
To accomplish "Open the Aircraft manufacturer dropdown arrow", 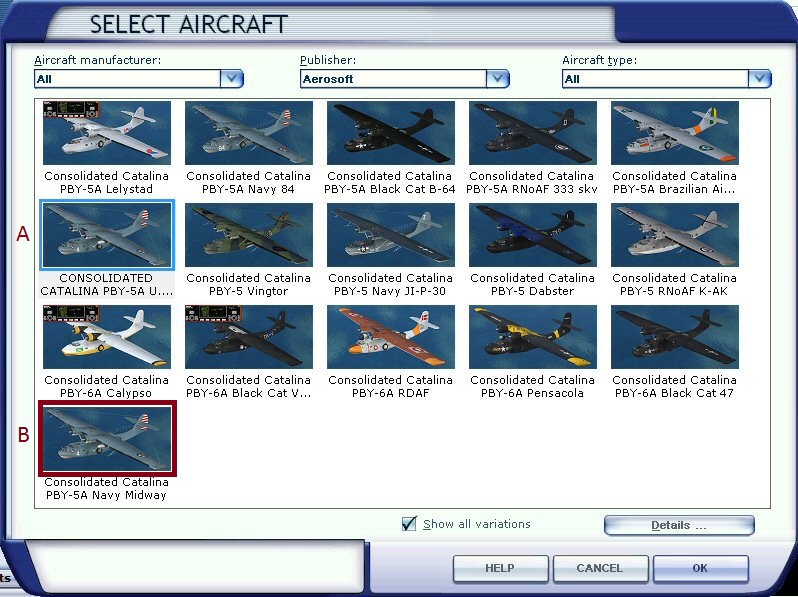I will coord(232,79).
